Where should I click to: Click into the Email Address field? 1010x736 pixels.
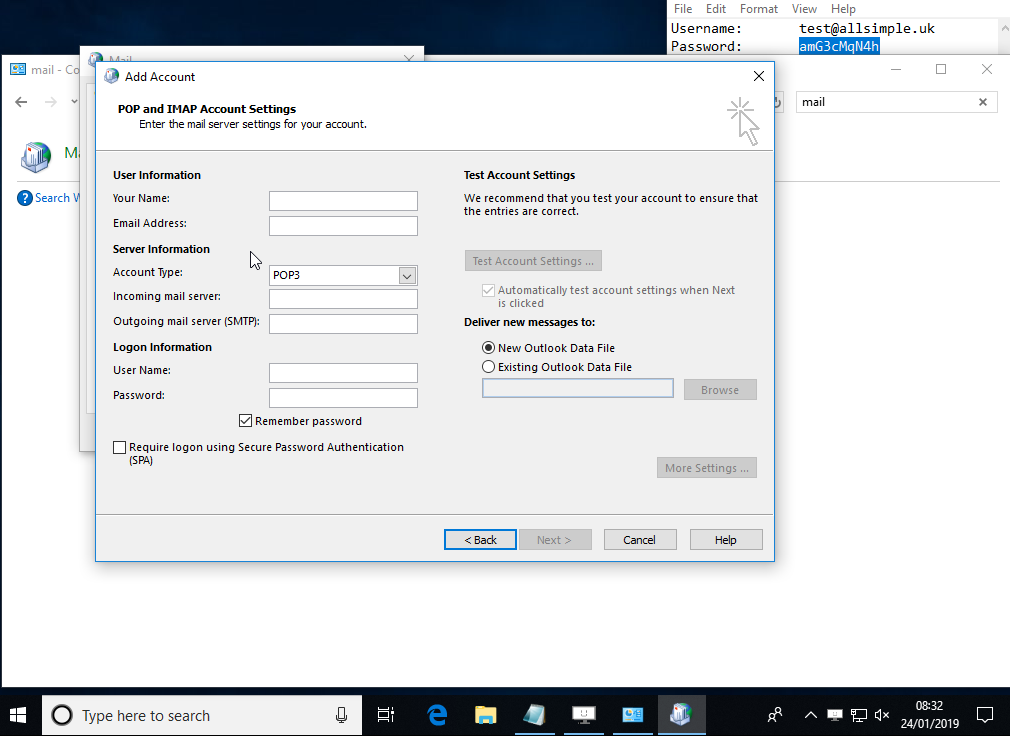tap(343, 226)
